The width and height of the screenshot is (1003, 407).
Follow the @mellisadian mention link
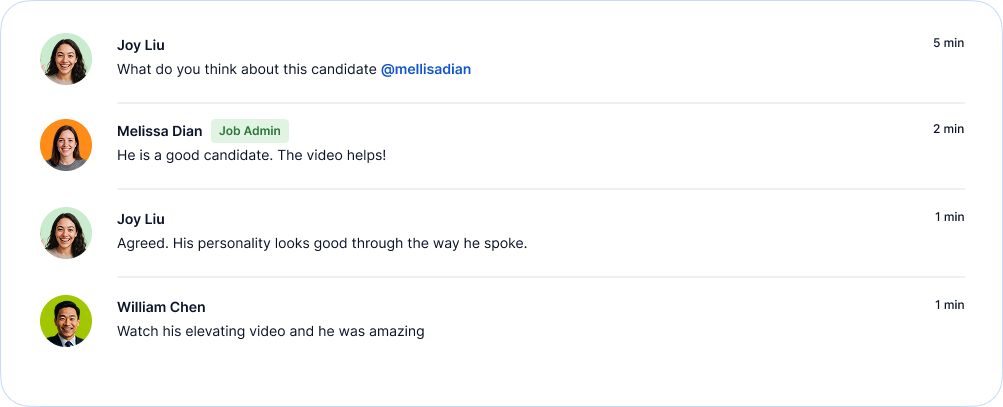click(x=426, y=70)
